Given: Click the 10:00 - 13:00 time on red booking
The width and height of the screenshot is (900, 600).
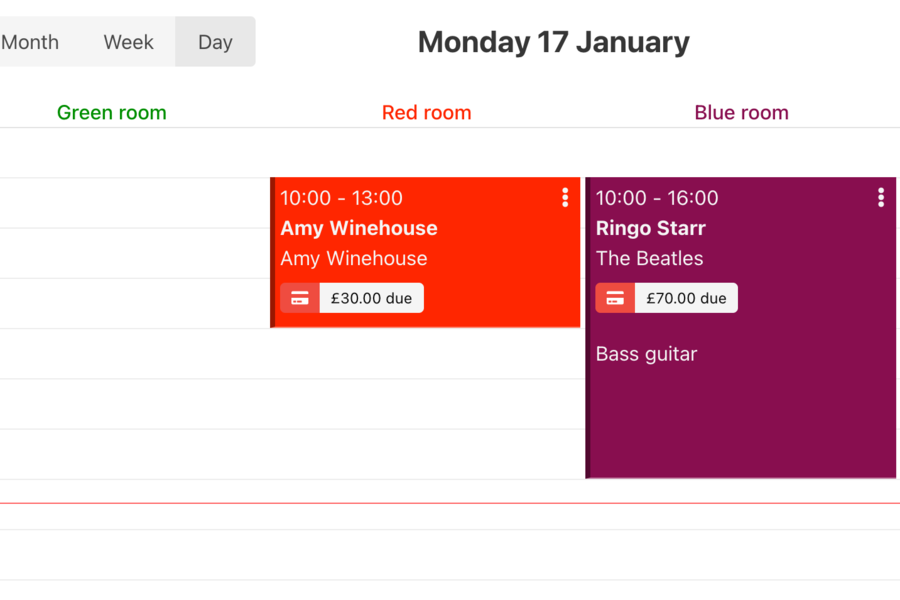Looking at the screenshot, I should 342,198.
